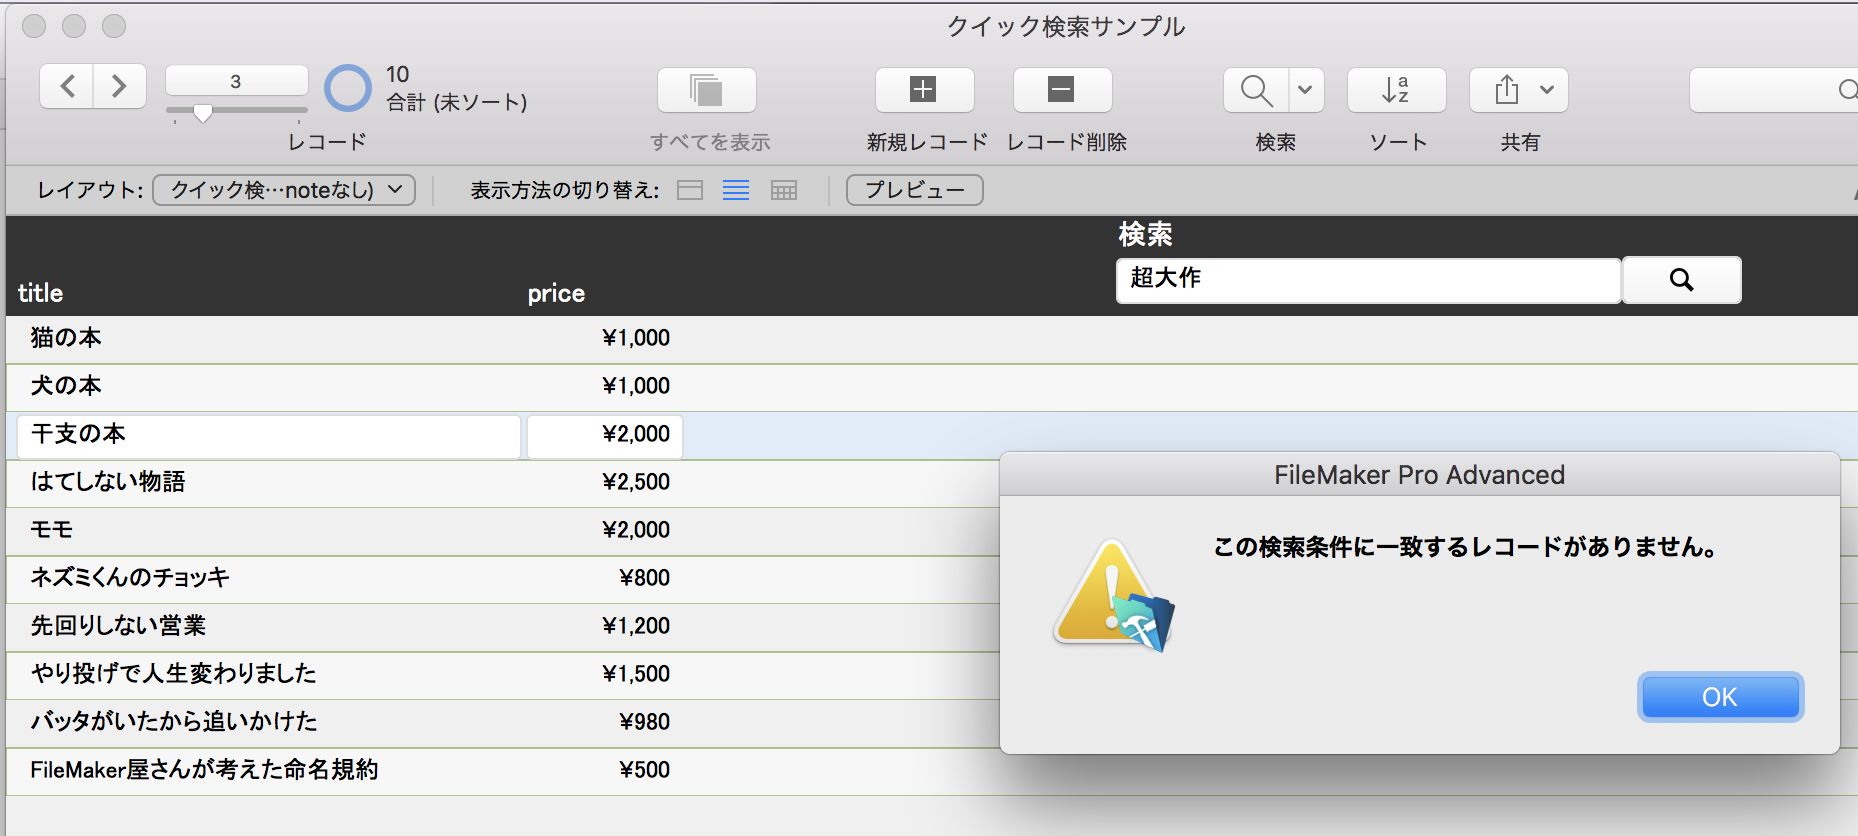Click the found set pie circle icon
Image resolution: width=1858 pixels, height=836 pixels.
pyautogui.click(x=348, y=88)
